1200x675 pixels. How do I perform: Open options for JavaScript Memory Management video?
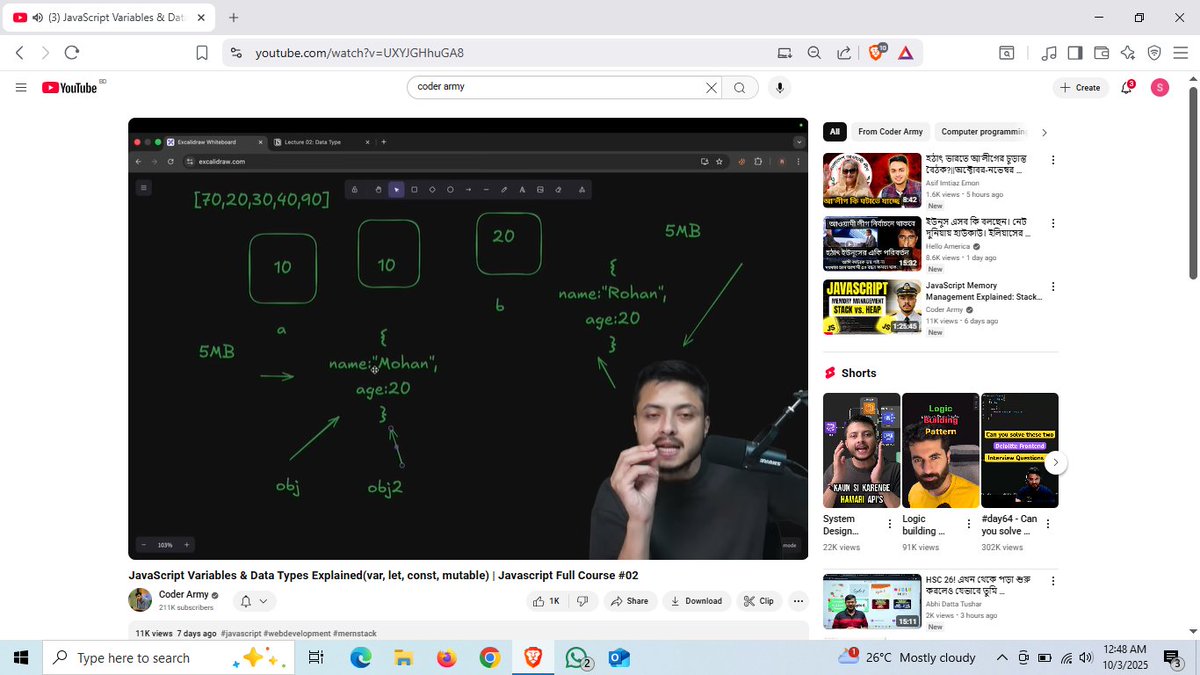[1052, 287]
